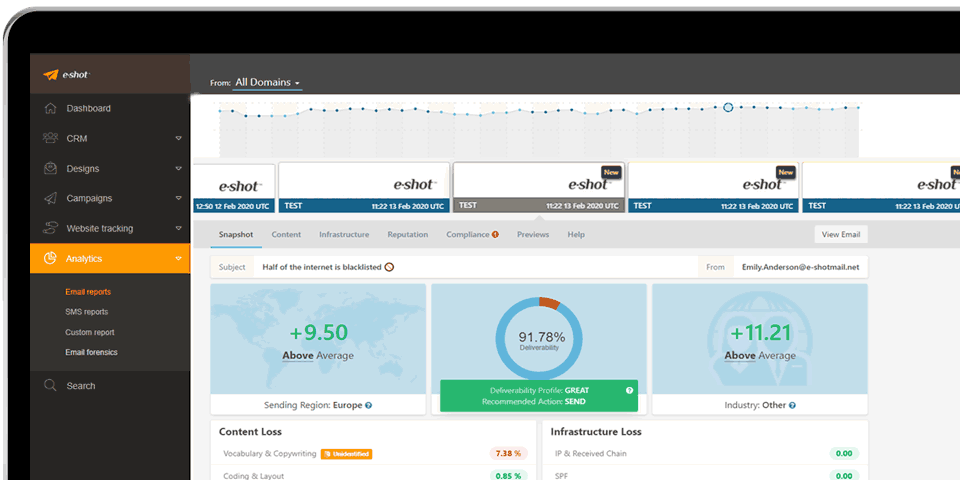The width and height of the screenshot is (960, 480).
Task: Click the IP & Received Chain 0.00 value
Action: (844, 454)
